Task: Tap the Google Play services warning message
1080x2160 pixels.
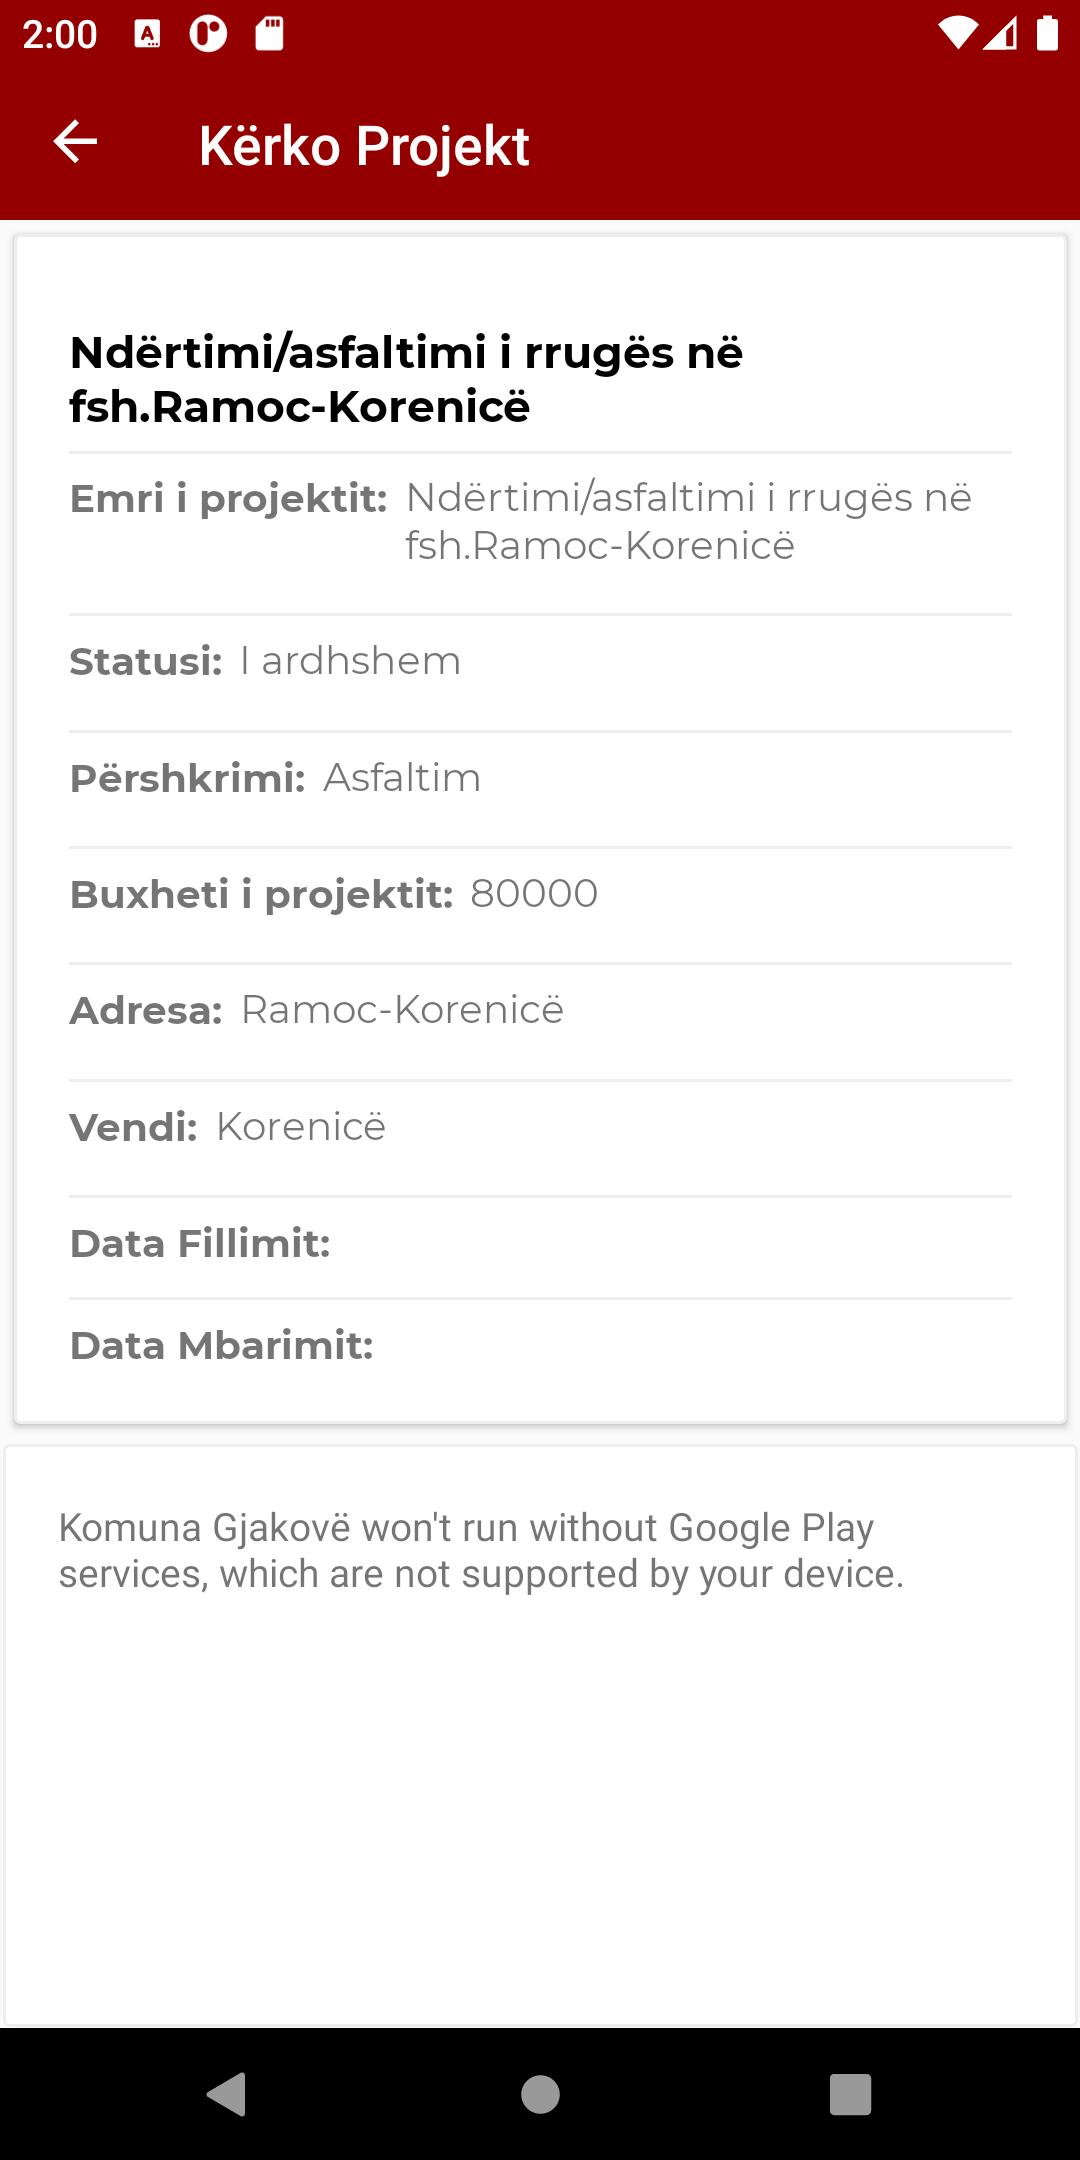Action: click(481, 1551)
